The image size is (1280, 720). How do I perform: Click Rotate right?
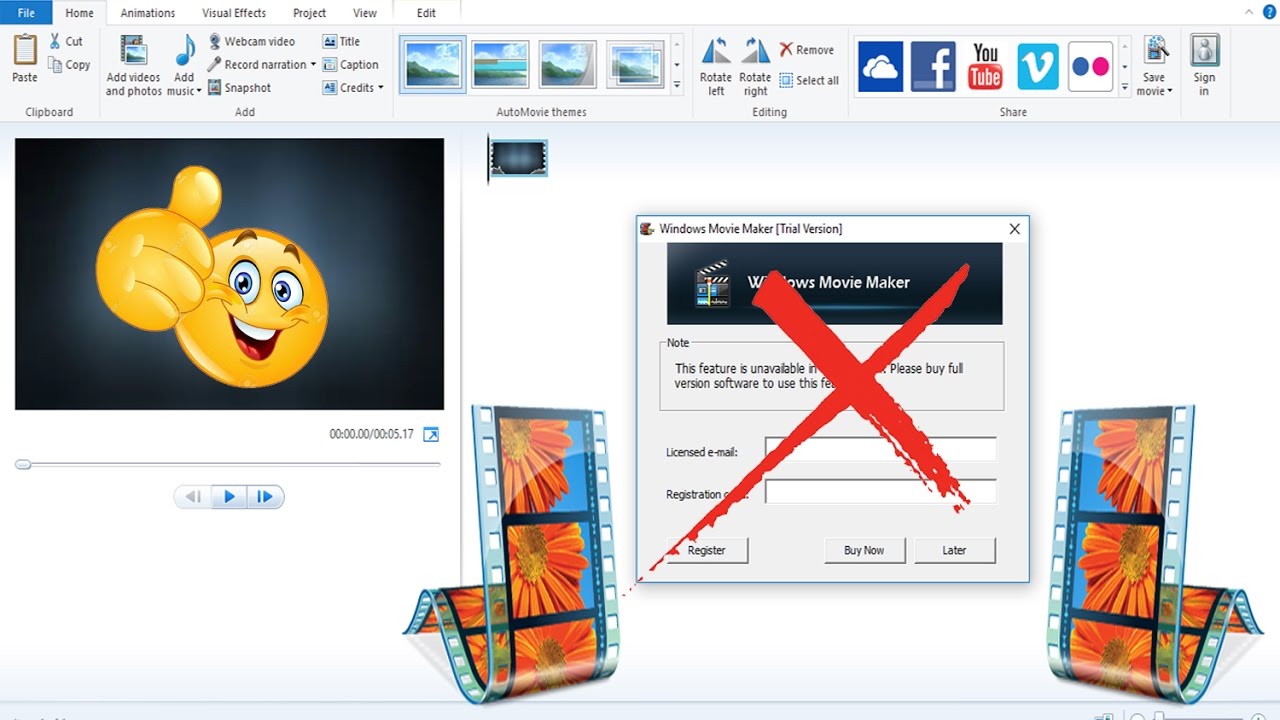pos(755,66)
